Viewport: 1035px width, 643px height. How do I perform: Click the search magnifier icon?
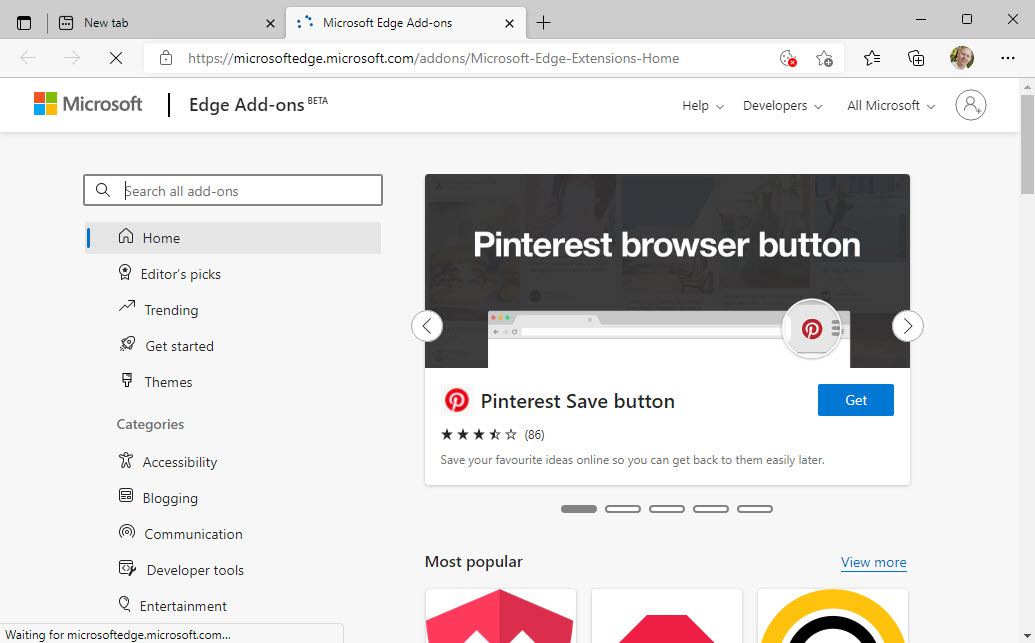(102, 190)
